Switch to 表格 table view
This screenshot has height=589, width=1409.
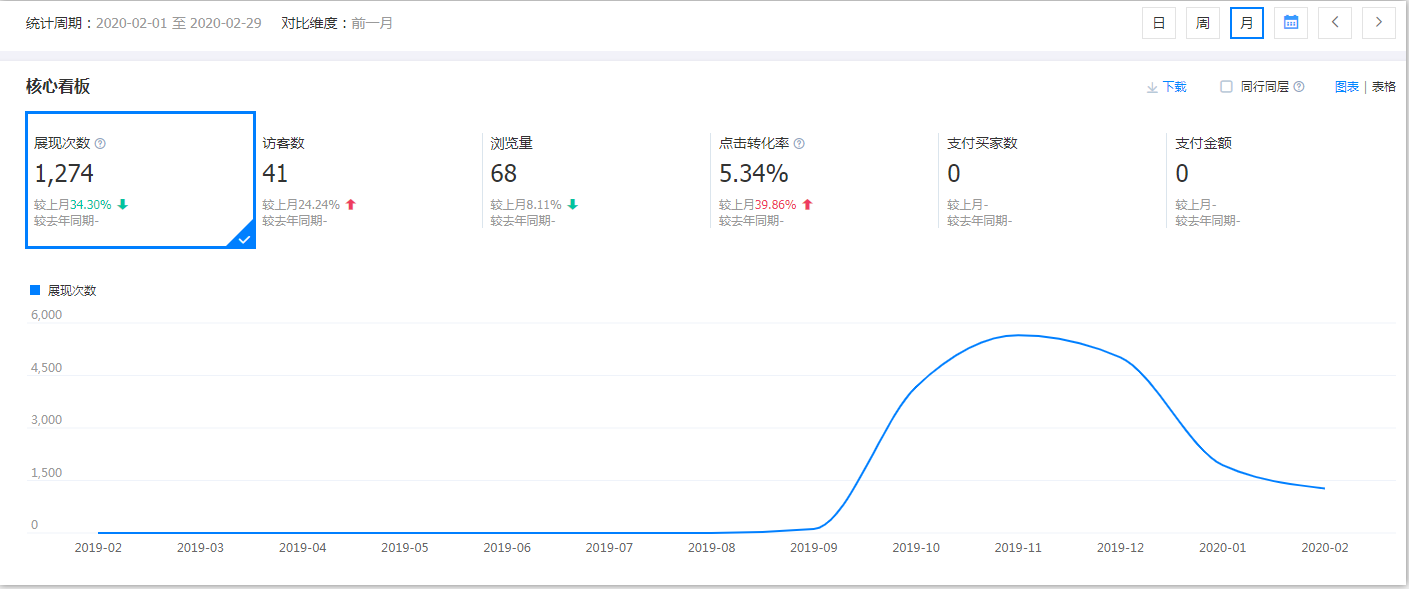click(x=1383, y=87)
